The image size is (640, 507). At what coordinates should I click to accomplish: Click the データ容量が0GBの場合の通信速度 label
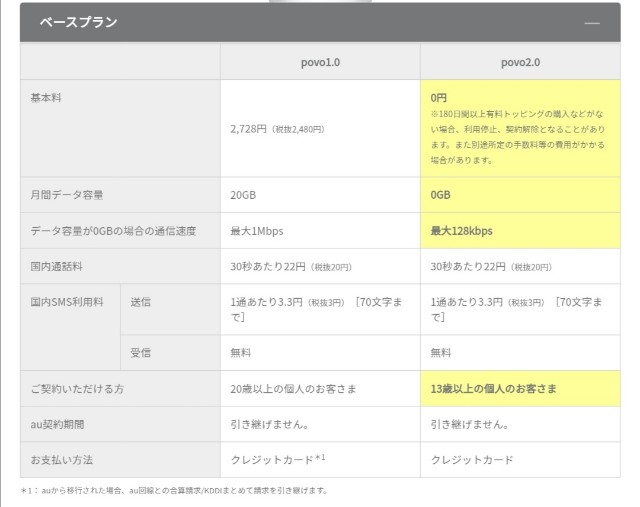pos(113,231)
